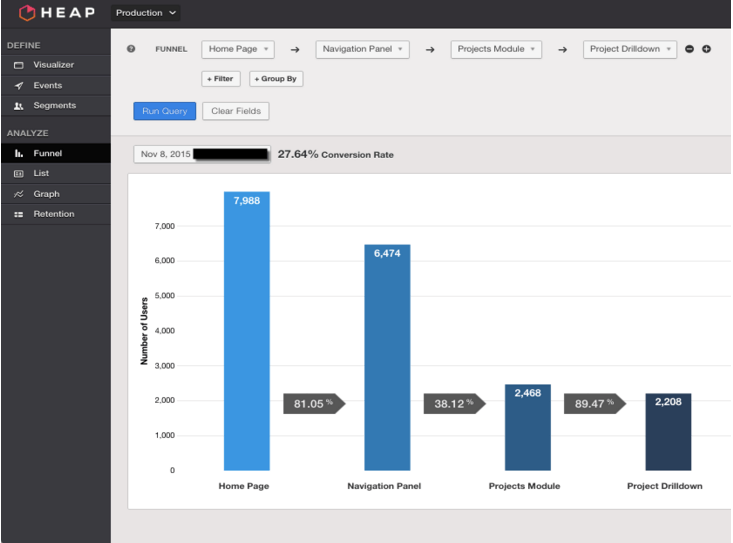Viewport: 733px width, 543px height.
Task: Select the Events icon in sidebar
Action: 18,85
